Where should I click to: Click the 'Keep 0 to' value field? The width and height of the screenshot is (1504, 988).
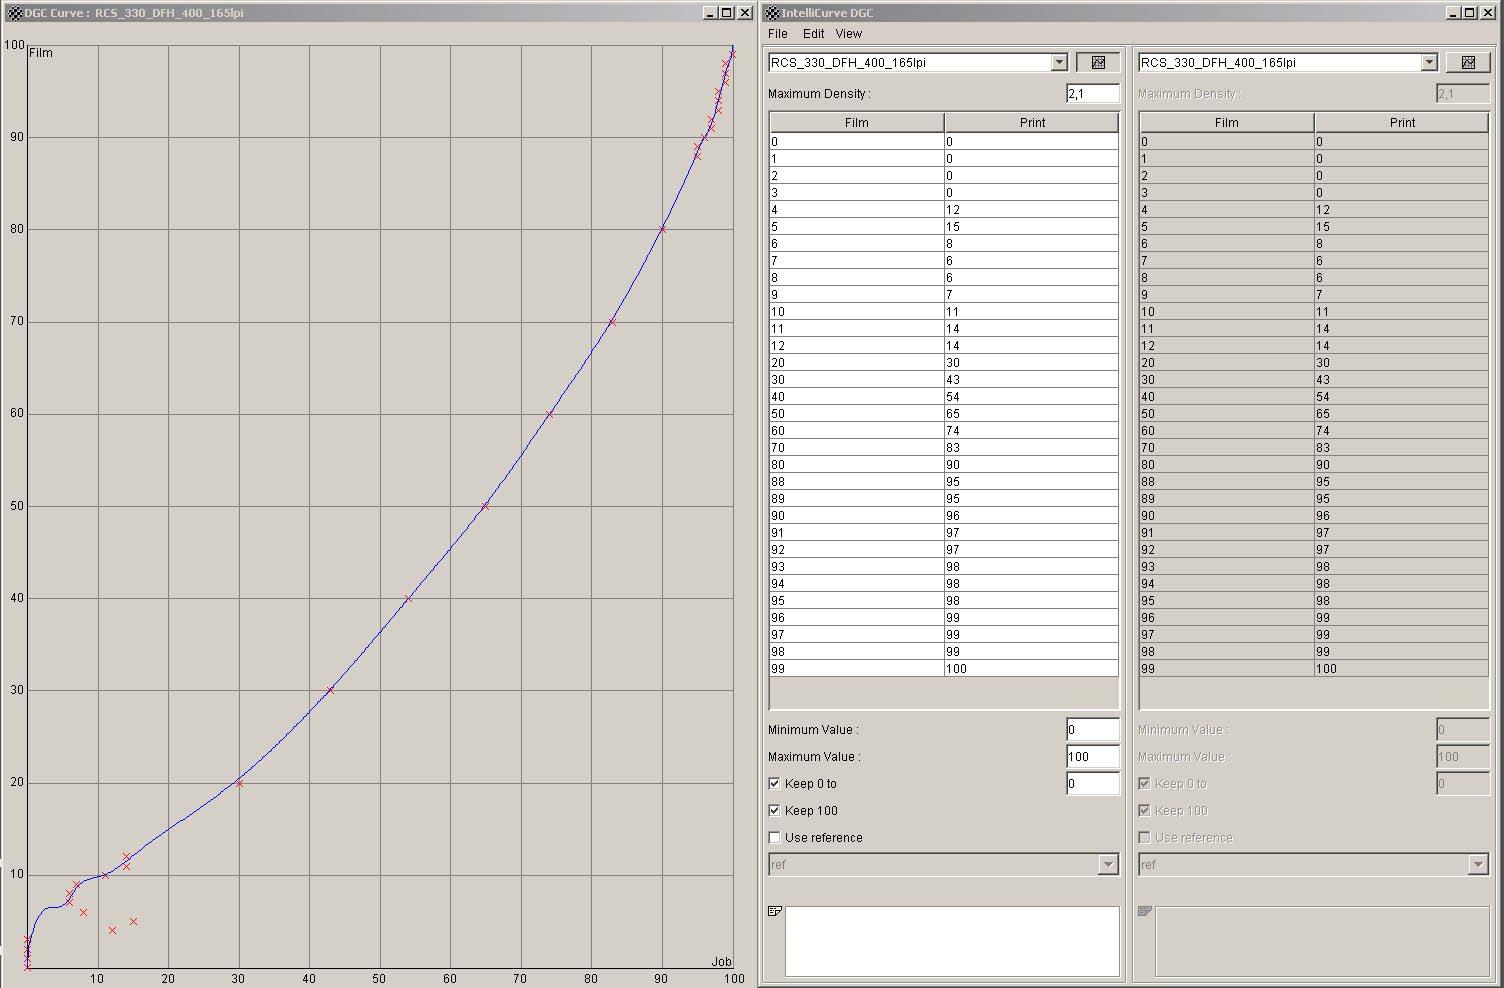click(x=1093, y=783)
